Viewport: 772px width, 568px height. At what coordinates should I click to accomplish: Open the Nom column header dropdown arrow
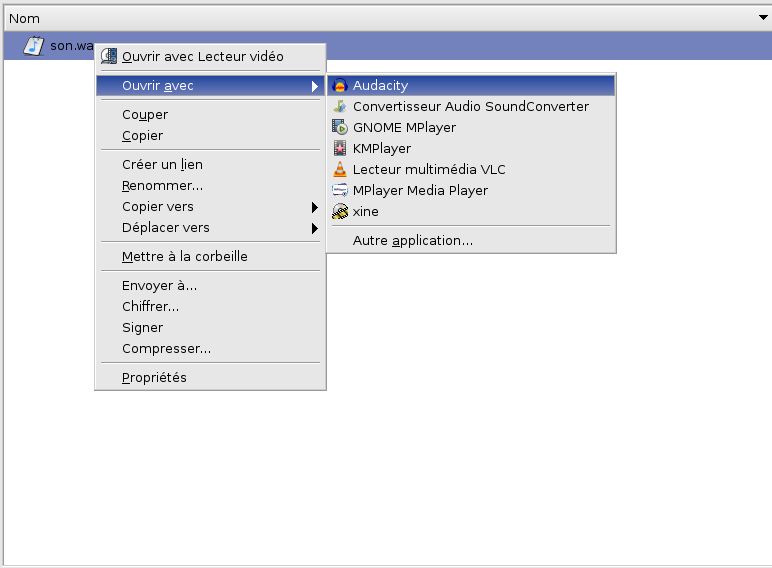pyautogui.click(x=762, y=19)
